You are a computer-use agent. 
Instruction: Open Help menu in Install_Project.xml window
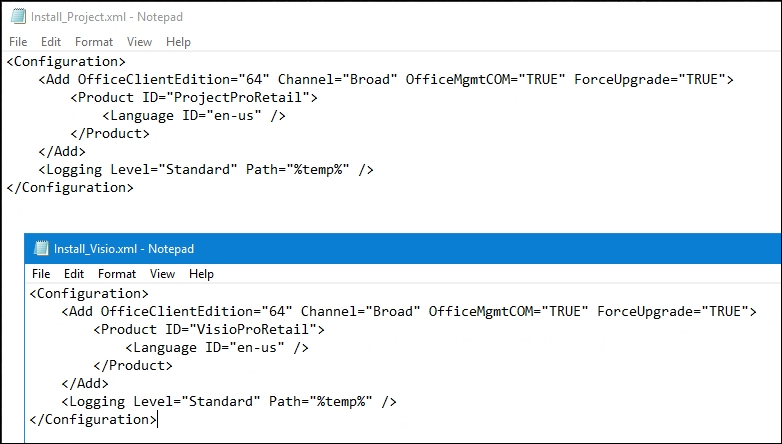pos(178,42)
